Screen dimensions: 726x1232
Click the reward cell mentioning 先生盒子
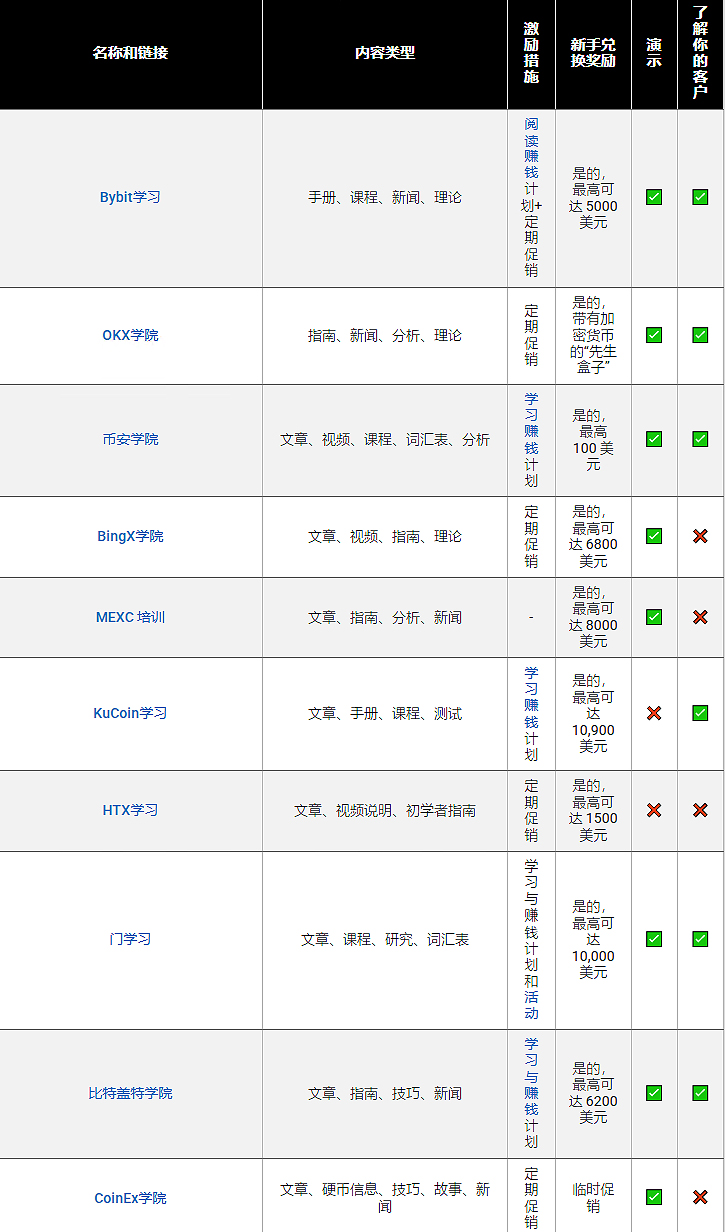pos(593,335)
